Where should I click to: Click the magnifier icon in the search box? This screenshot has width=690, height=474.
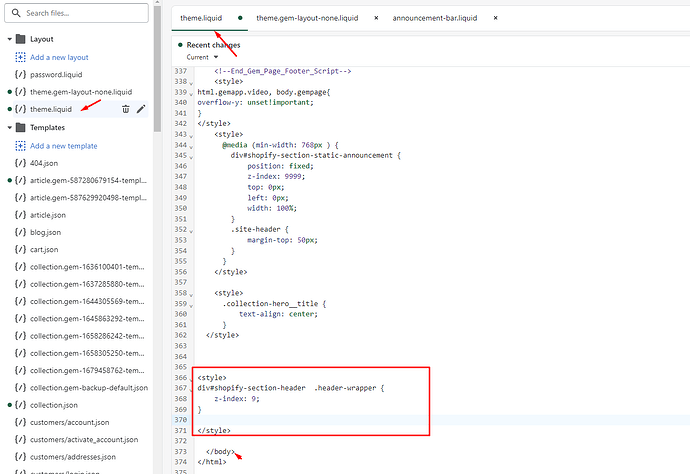[16, 13]
